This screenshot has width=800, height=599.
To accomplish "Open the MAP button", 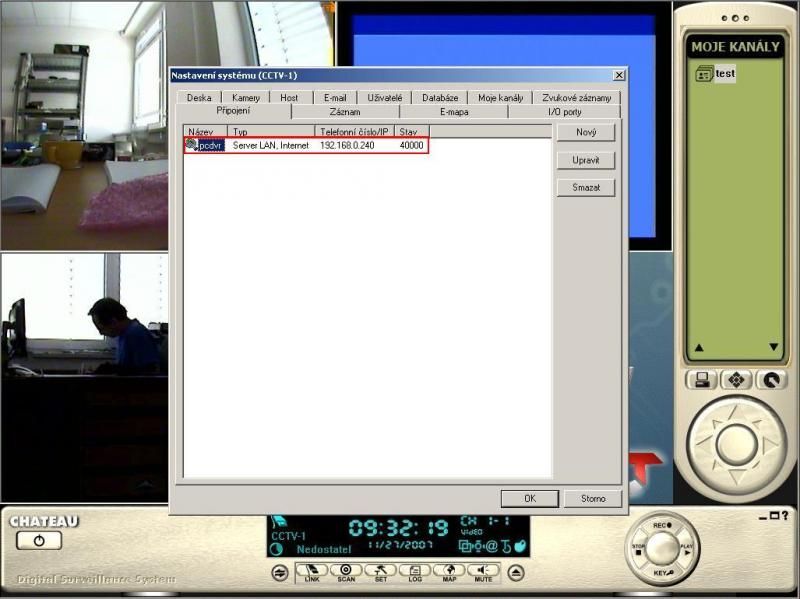I will coord(449,572).
